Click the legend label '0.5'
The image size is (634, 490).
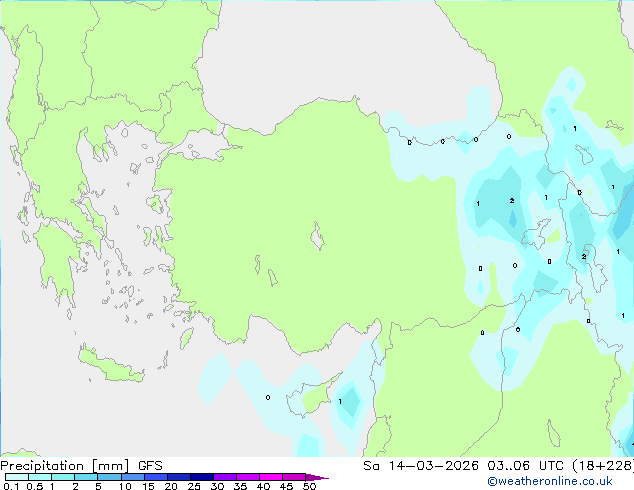(35, 486)
